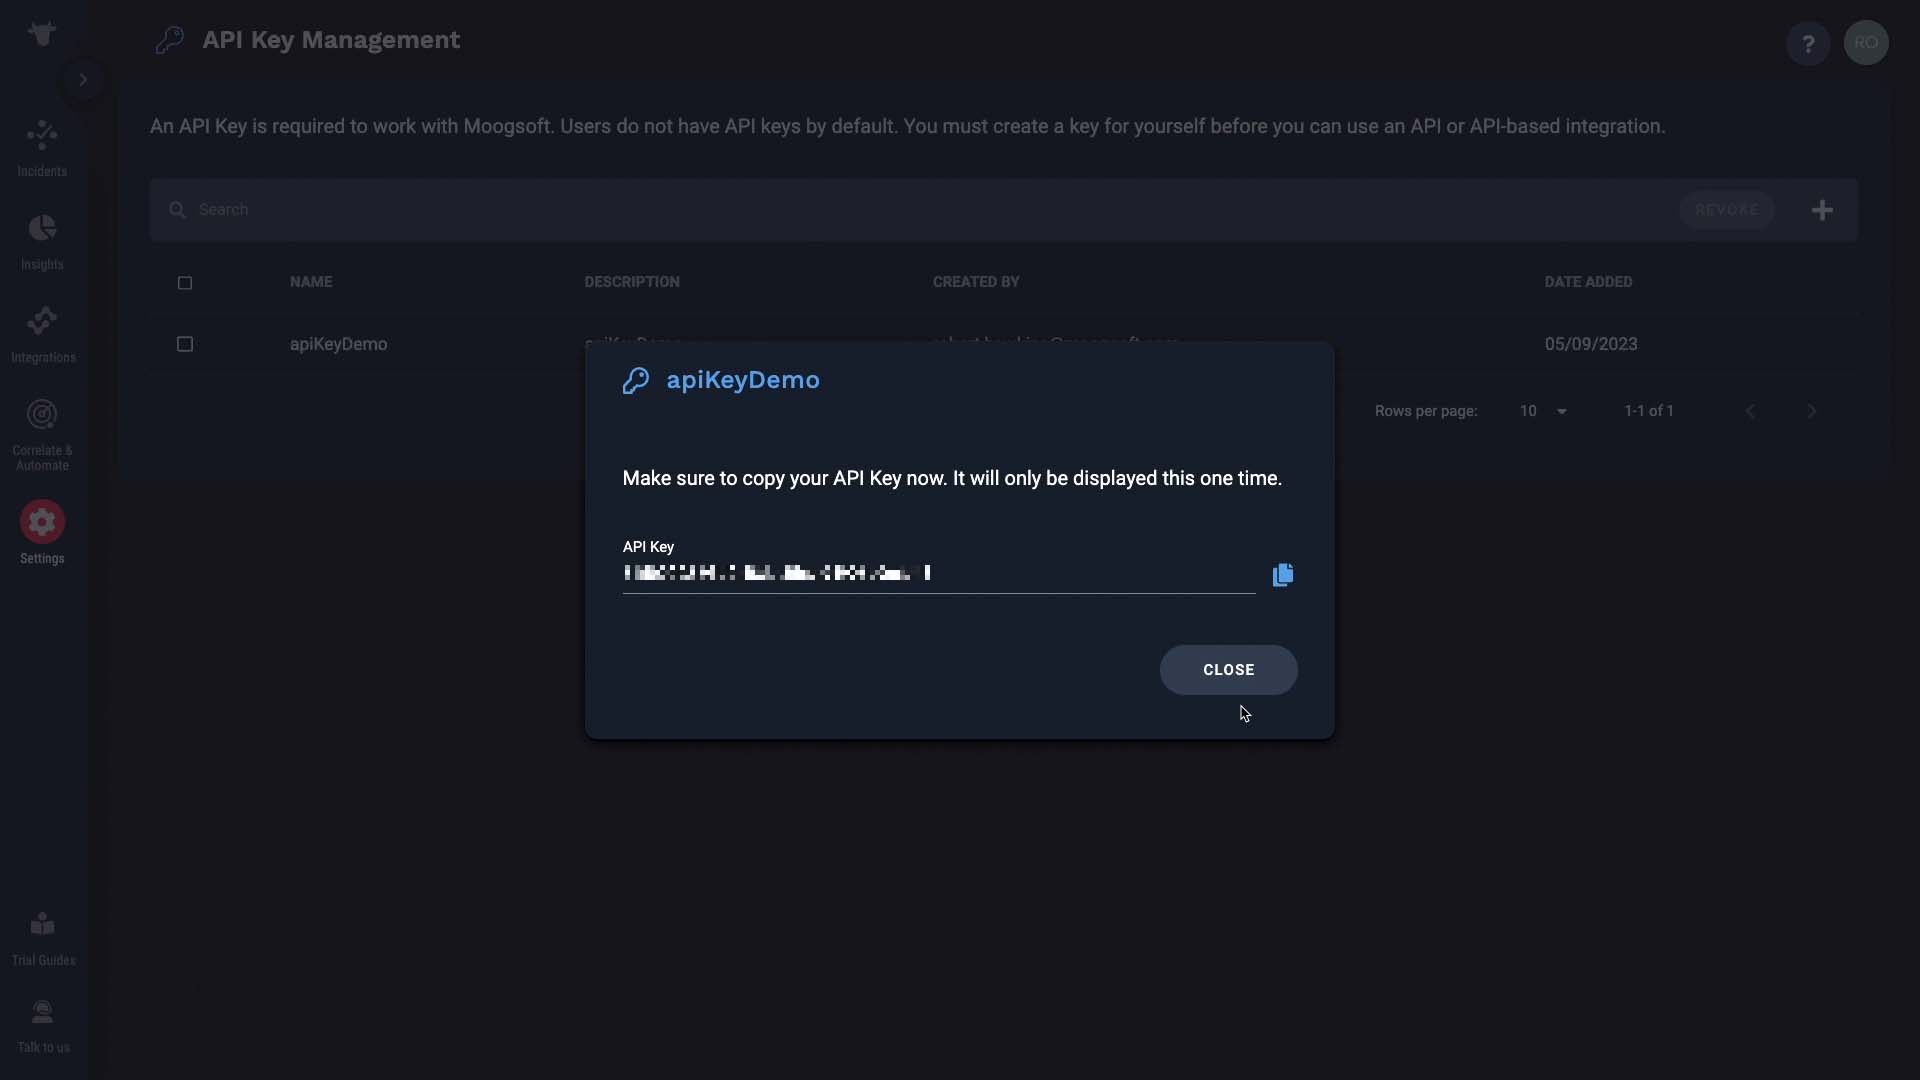Expand the sidebar with the chevron arrow

point(83,80)
